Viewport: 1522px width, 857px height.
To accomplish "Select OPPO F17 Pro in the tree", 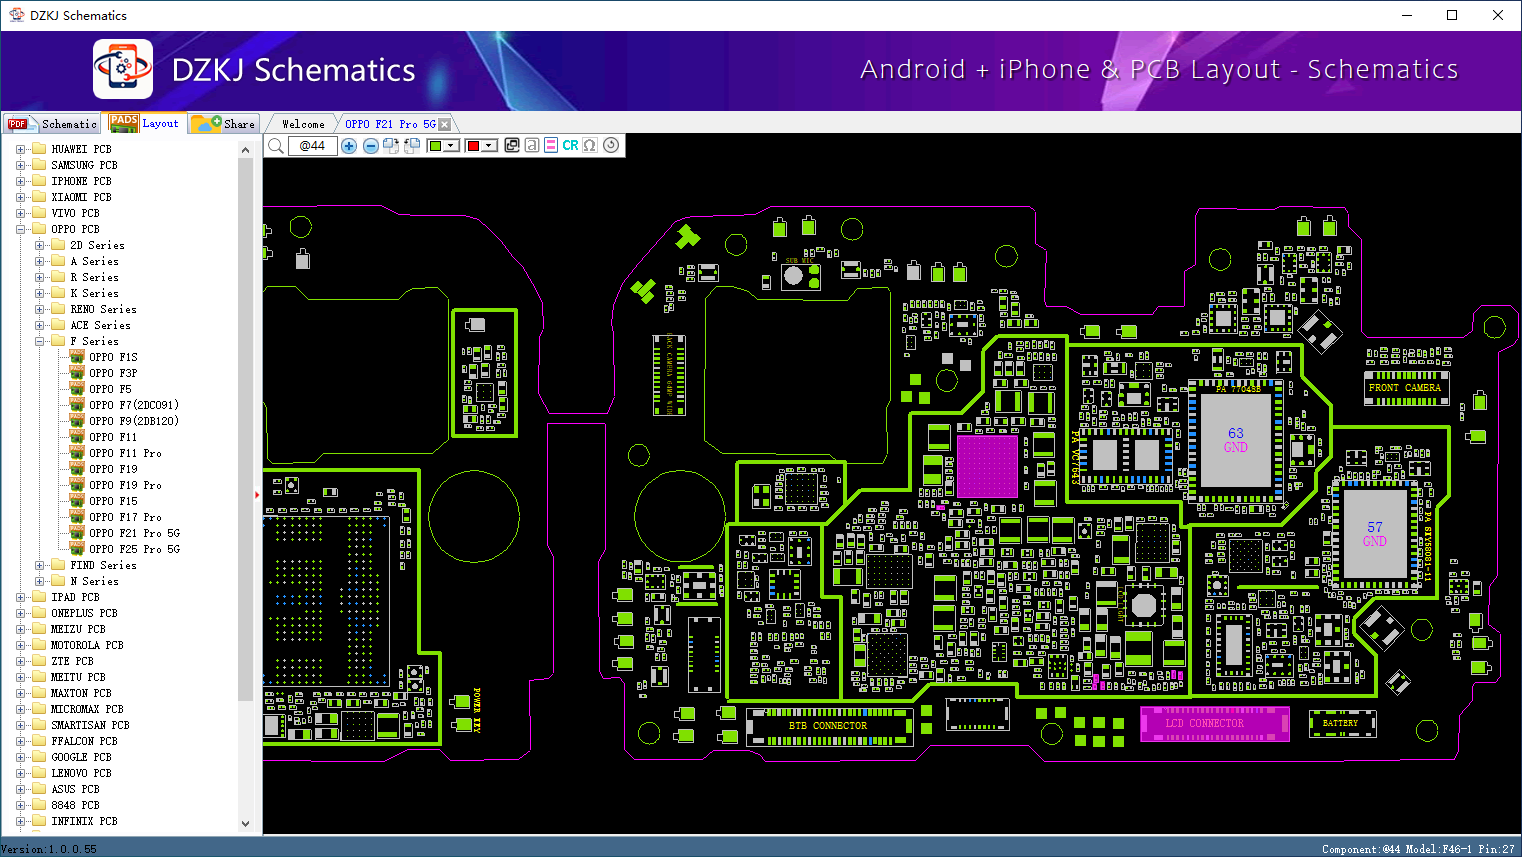I will coord(125,517).
